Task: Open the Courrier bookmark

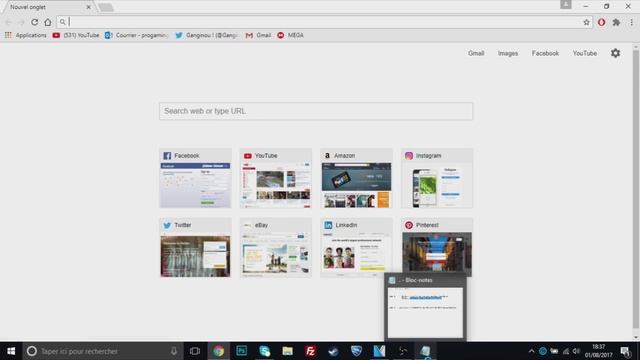Action: click(x=136, y=36)
